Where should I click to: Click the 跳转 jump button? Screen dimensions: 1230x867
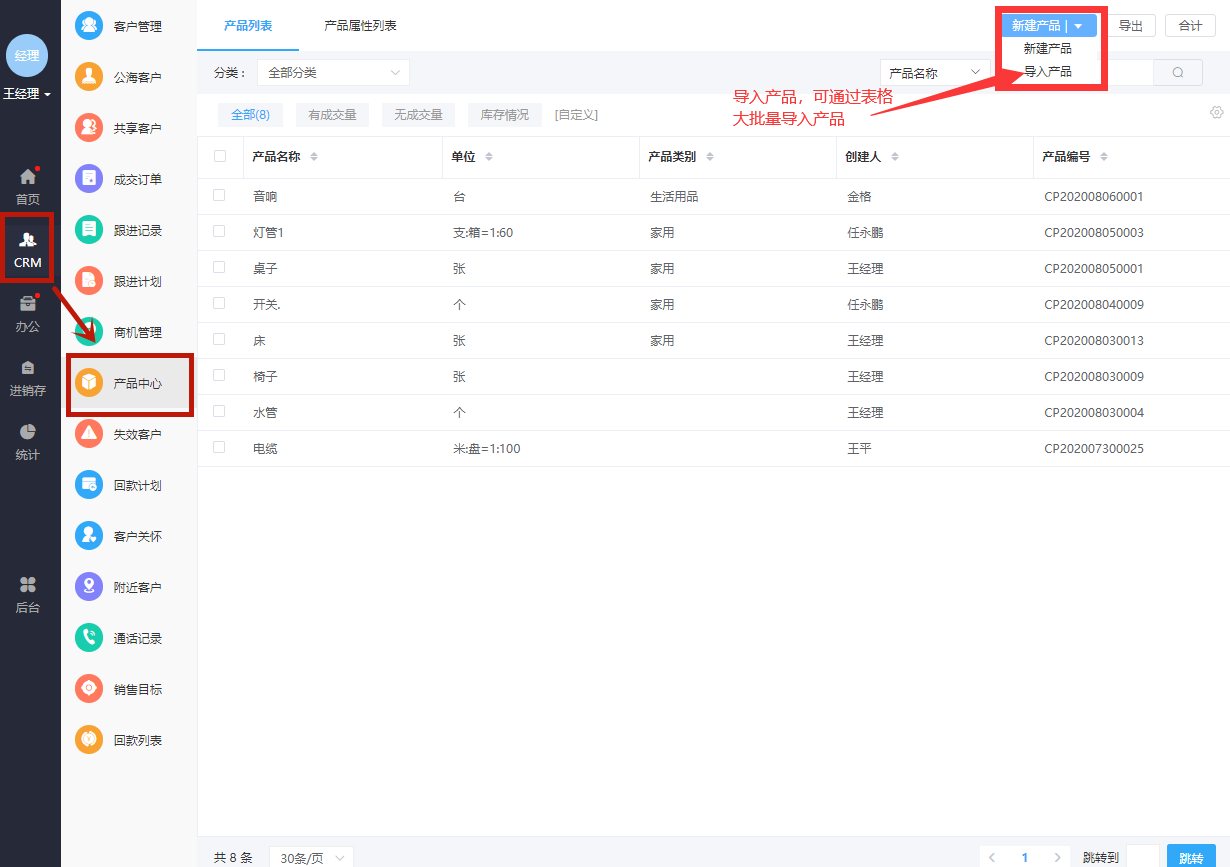1191,858
